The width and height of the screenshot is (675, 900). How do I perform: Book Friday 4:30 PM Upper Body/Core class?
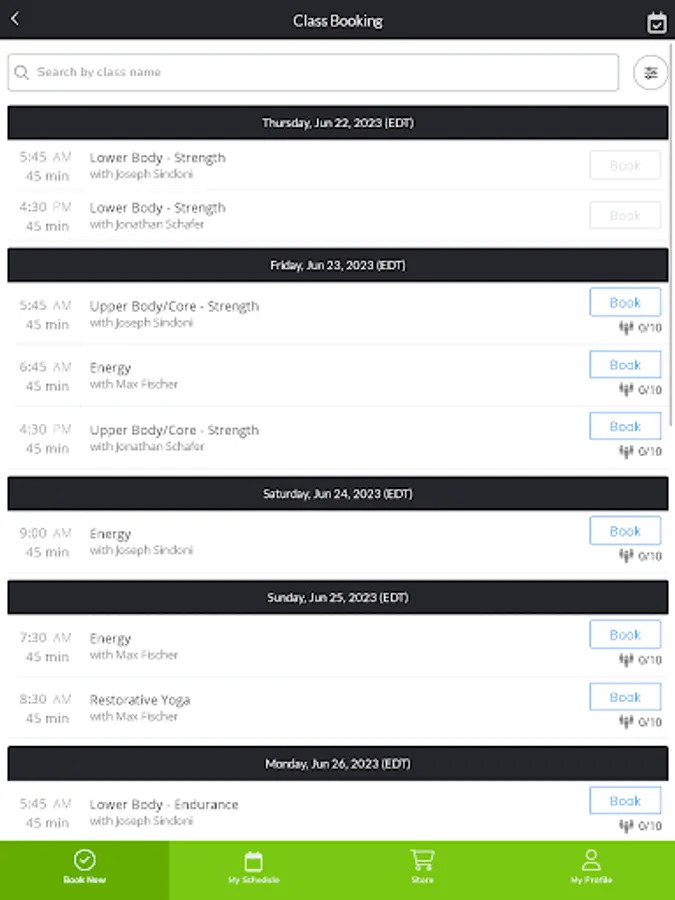tap(625, 426)
